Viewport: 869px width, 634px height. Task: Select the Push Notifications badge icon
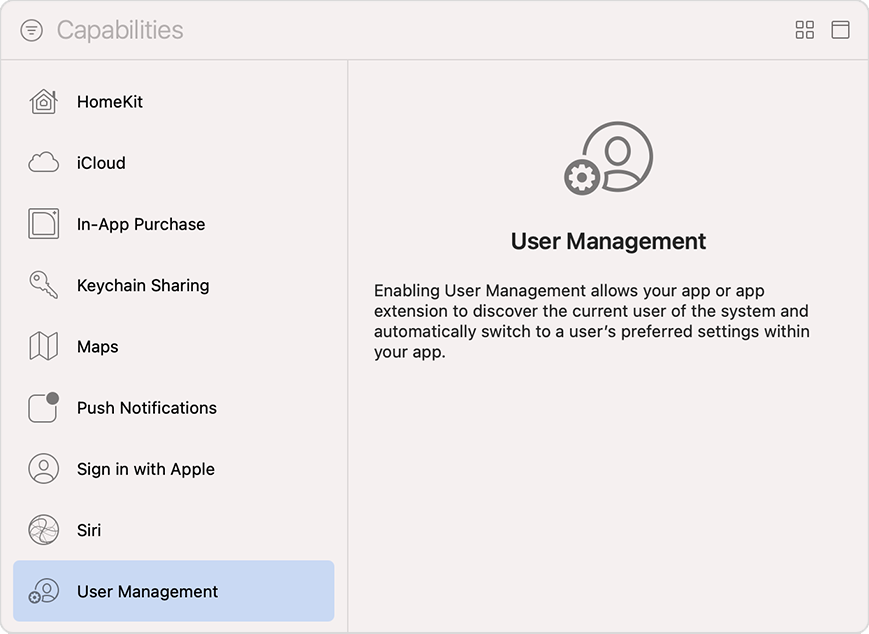[43, 408]
